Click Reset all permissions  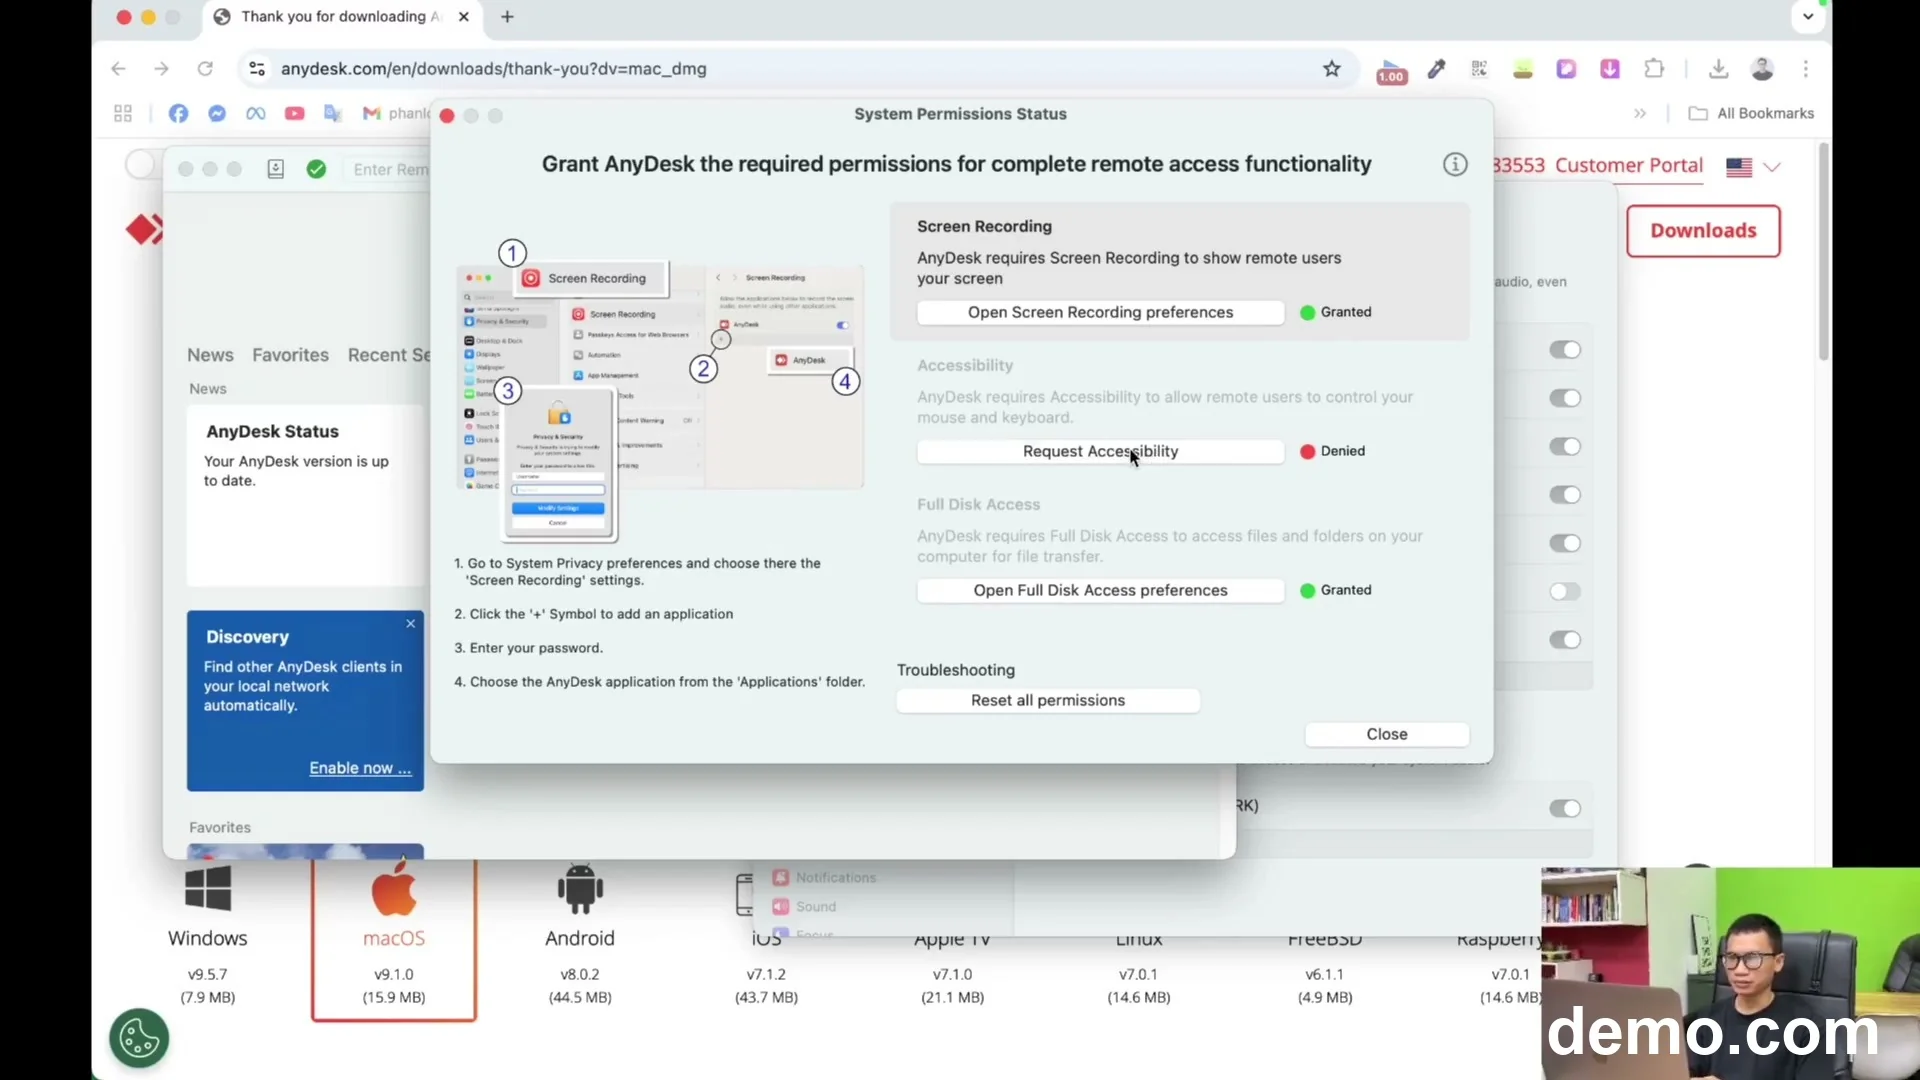click(x=1048, y=700)
